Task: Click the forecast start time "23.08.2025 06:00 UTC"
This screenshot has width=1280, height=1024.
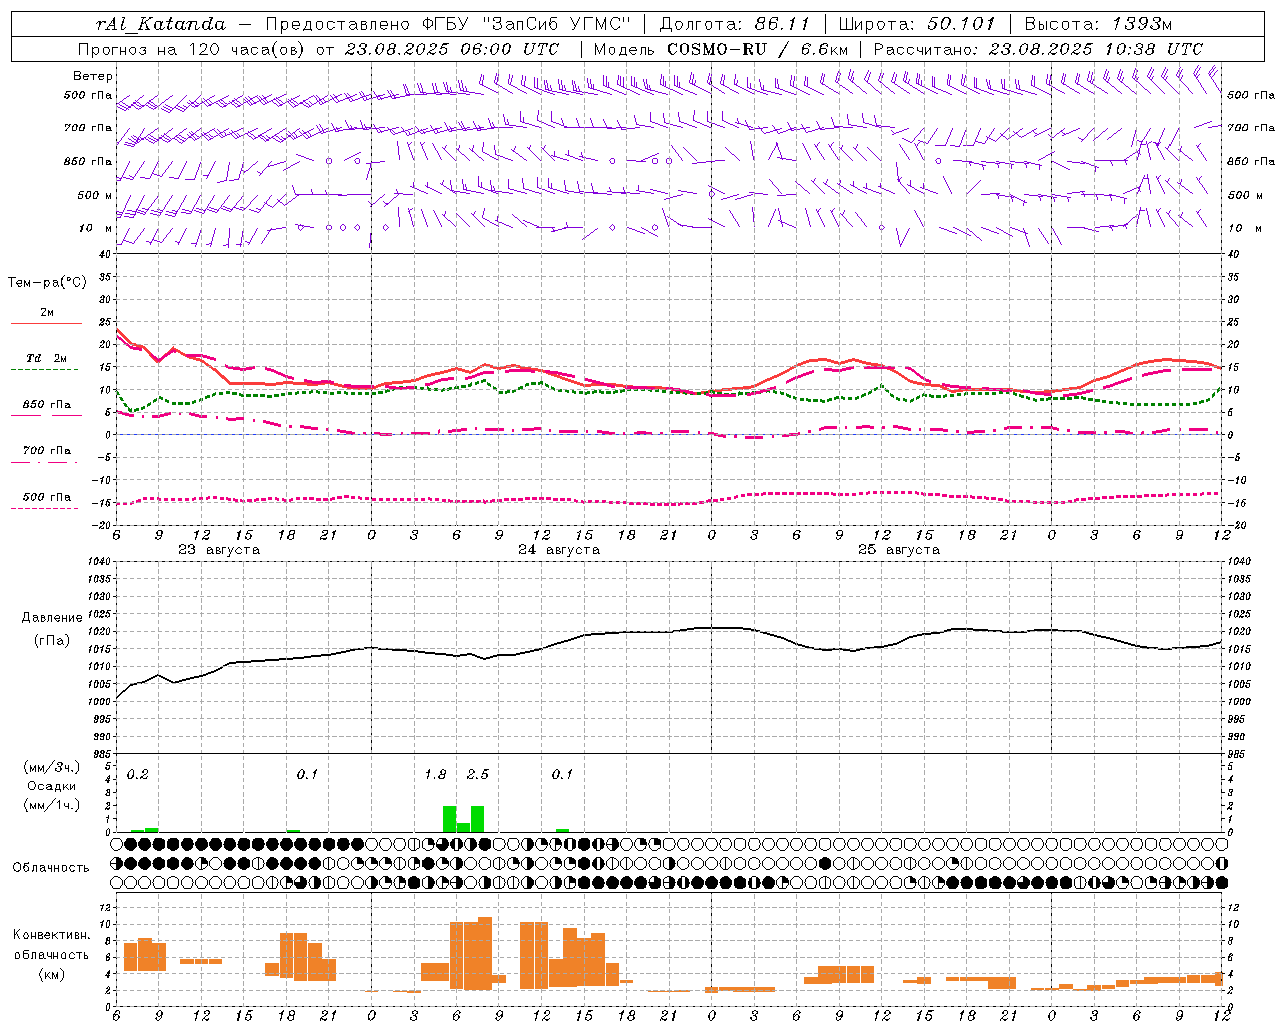Action: (x=451, y=49)
